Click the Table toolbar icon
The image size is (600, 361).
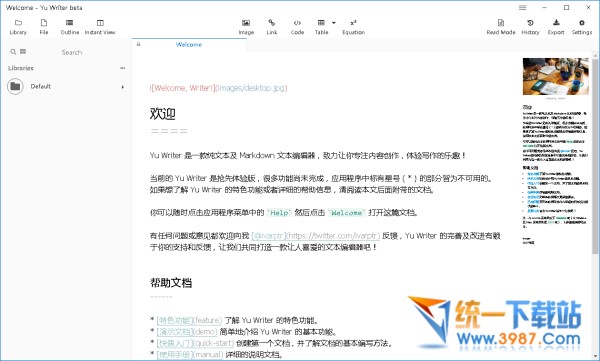(321, 23)
